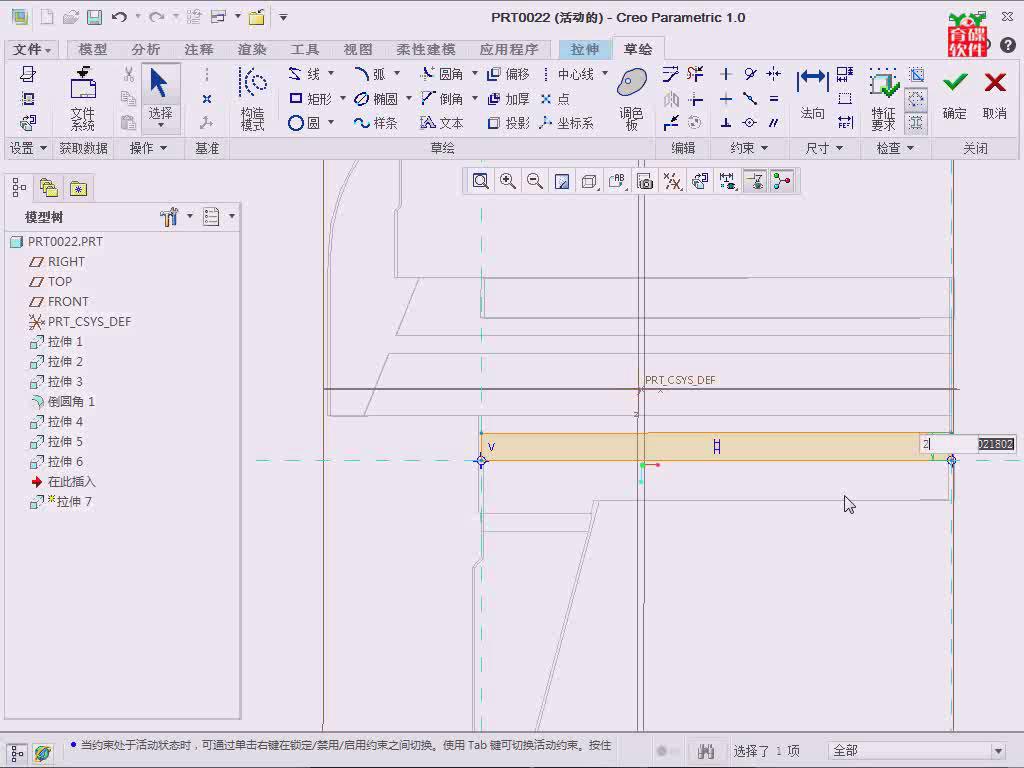Switch to the Analysis (分析) tab

[145, 50]
